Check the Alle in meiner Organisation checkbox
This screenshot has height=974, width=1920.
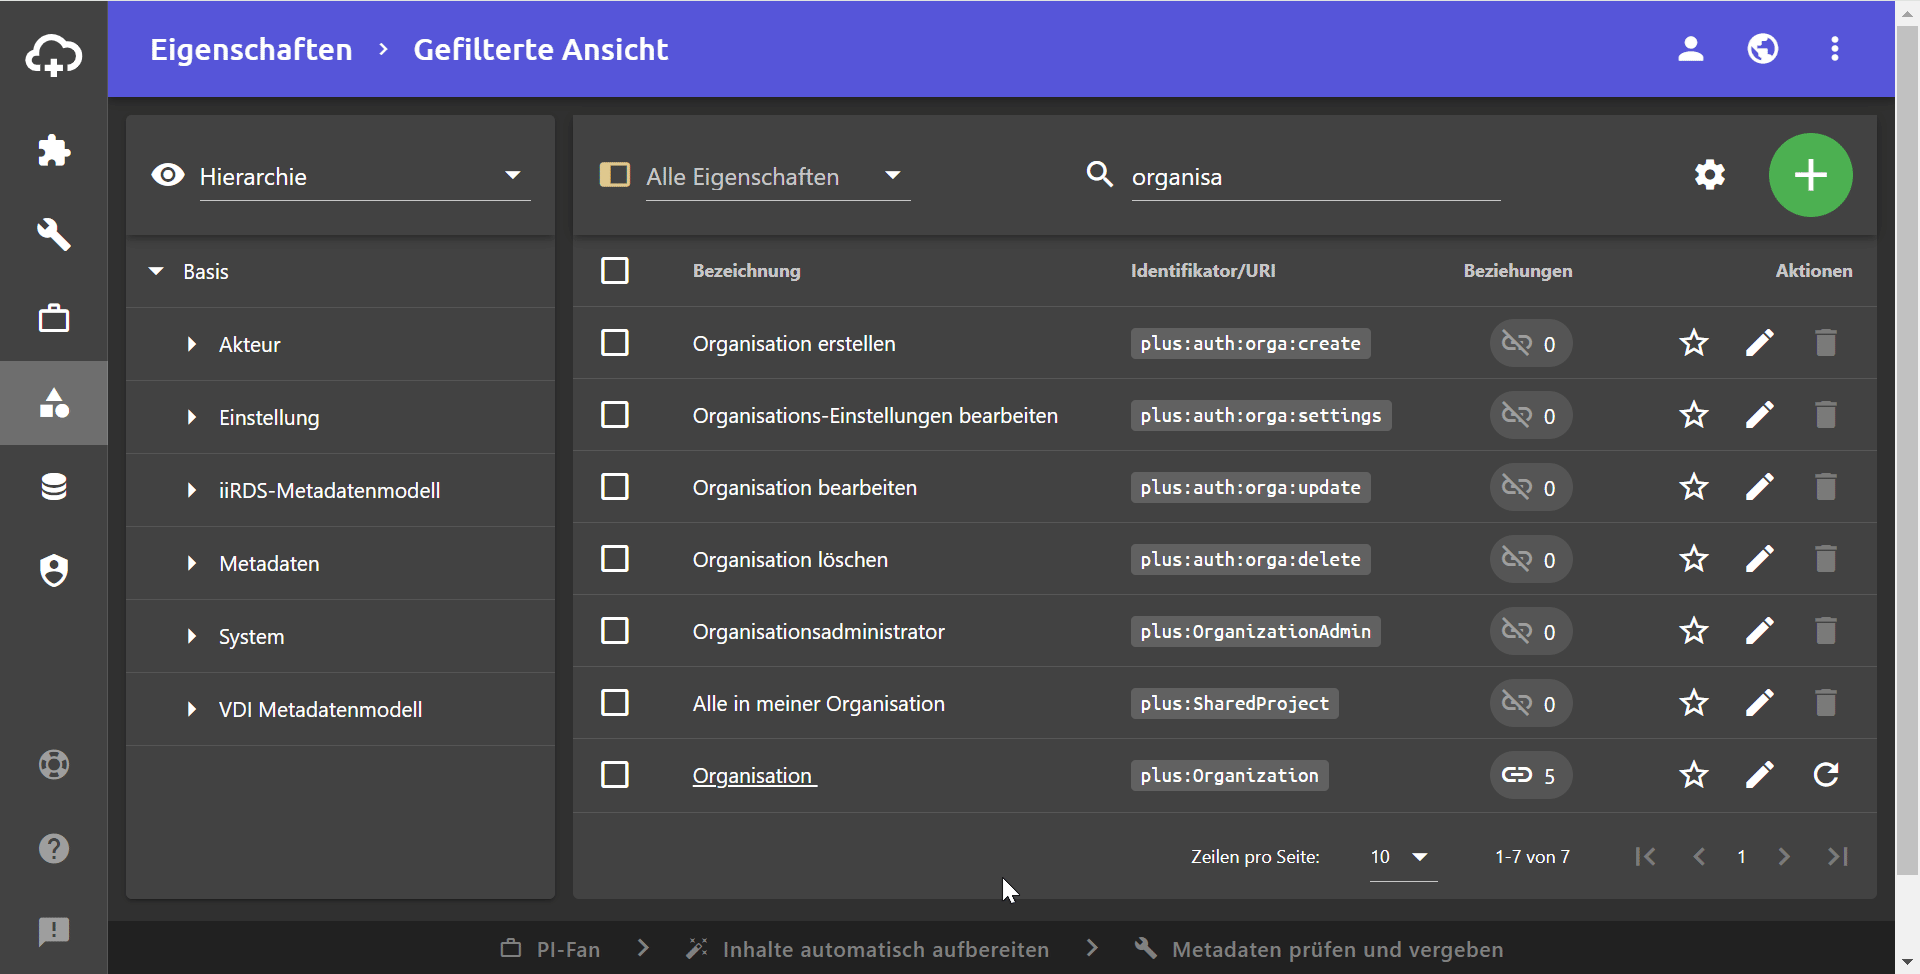point(615,703)
